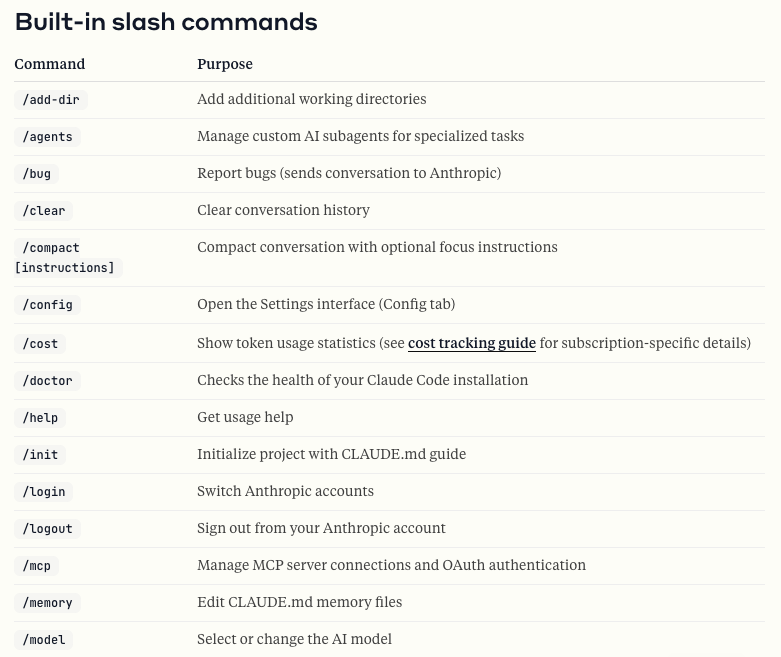The image size is (781, 657).
Task: Click the /mcp command chip
Action: (x=36, y=566)
